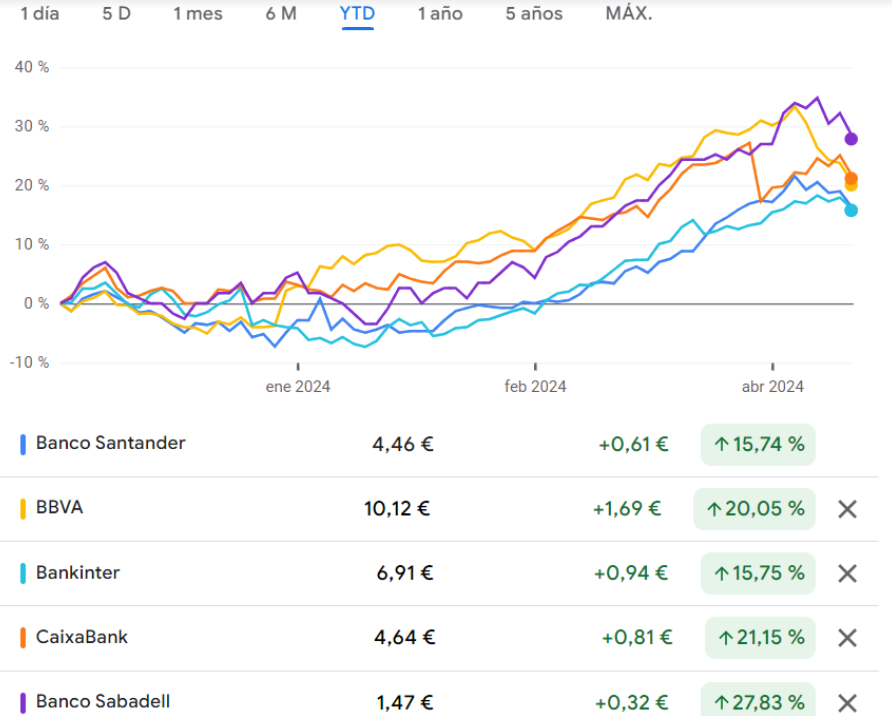Open the Banco Santander stock link

tap(110, 443)
